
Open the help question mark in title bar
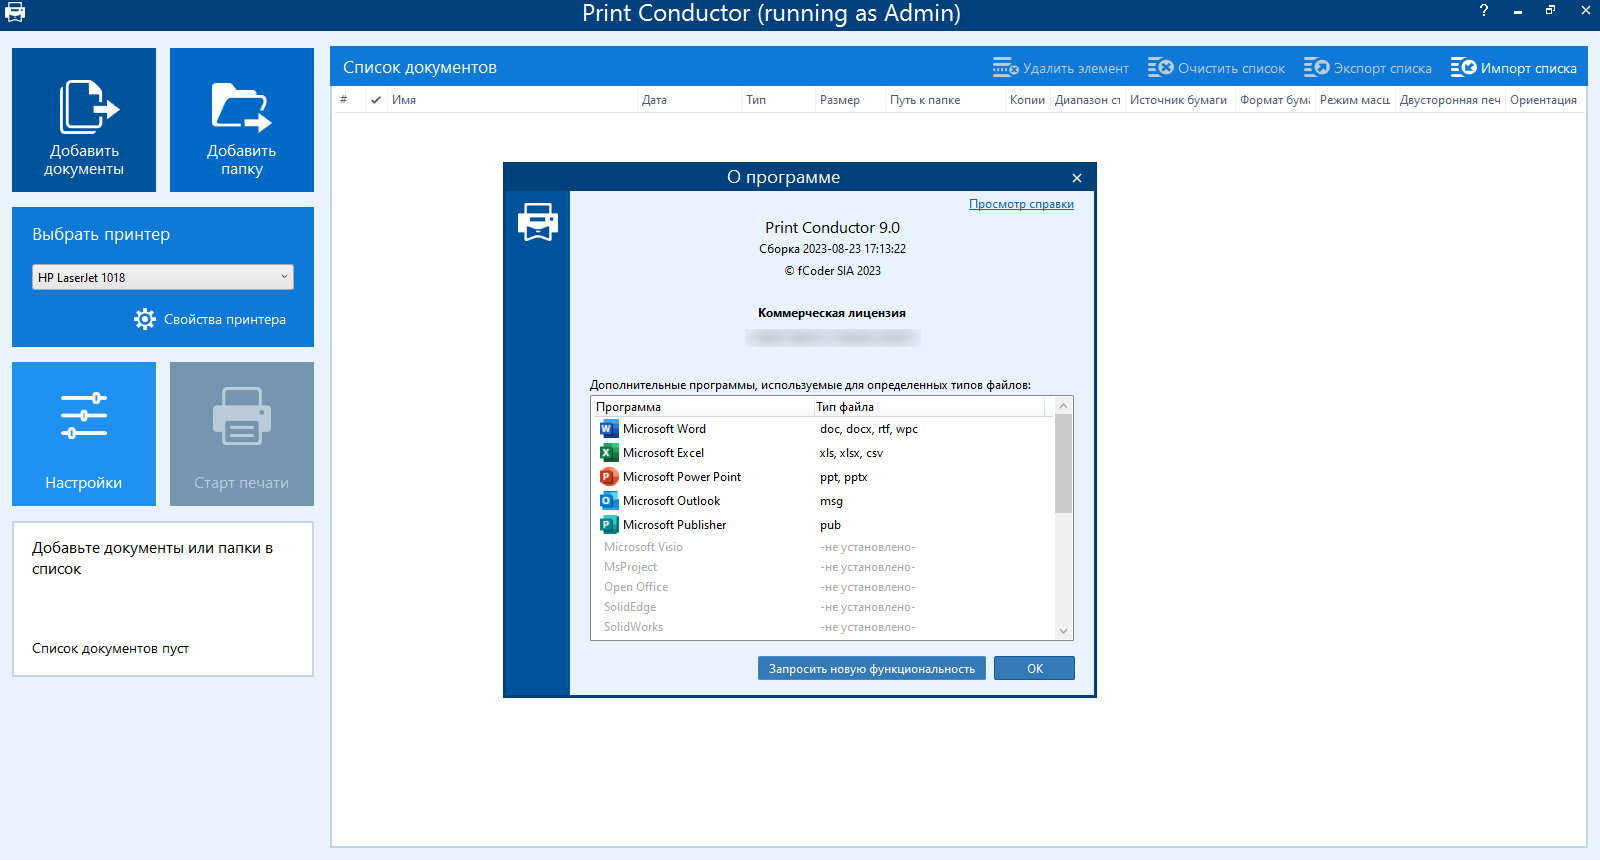1484,11
